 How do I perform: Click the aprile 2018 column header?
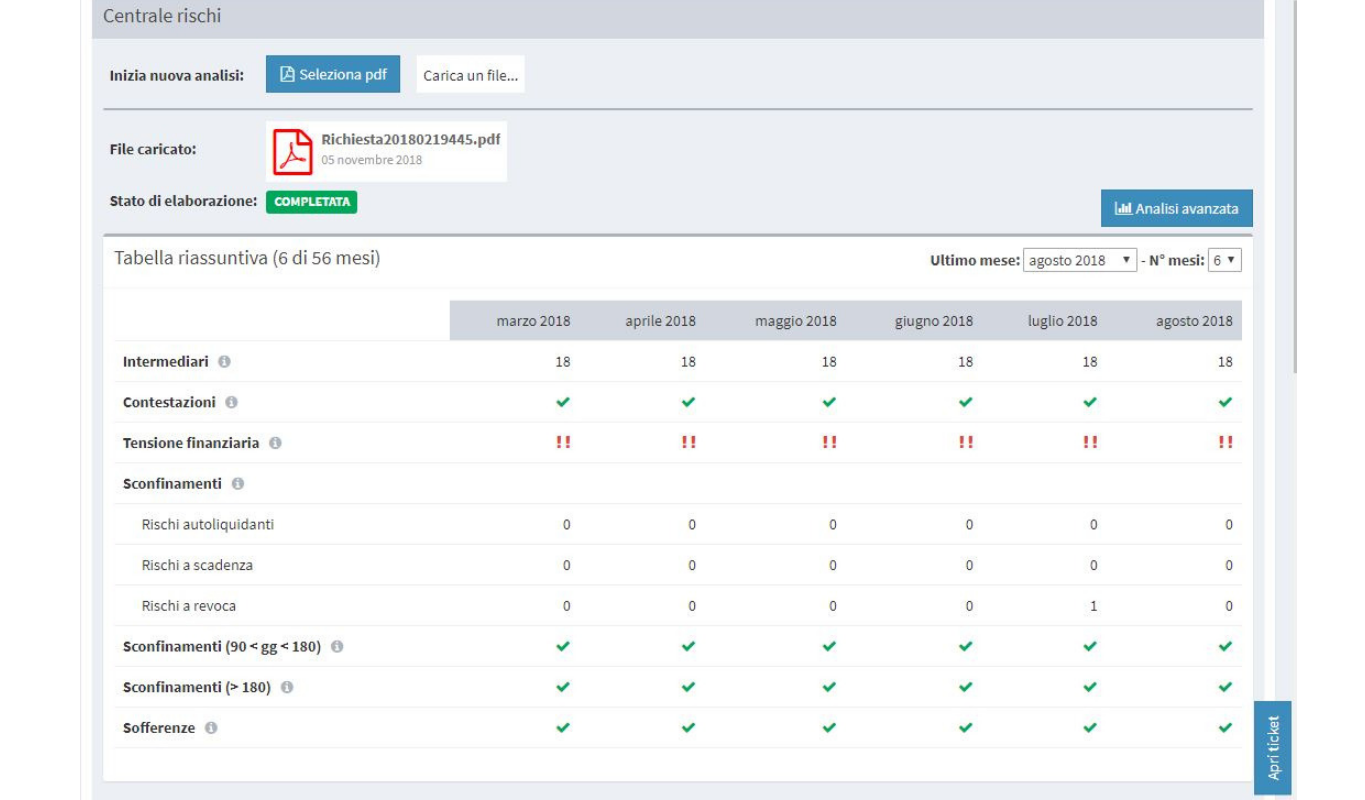[x=660, y=321]
